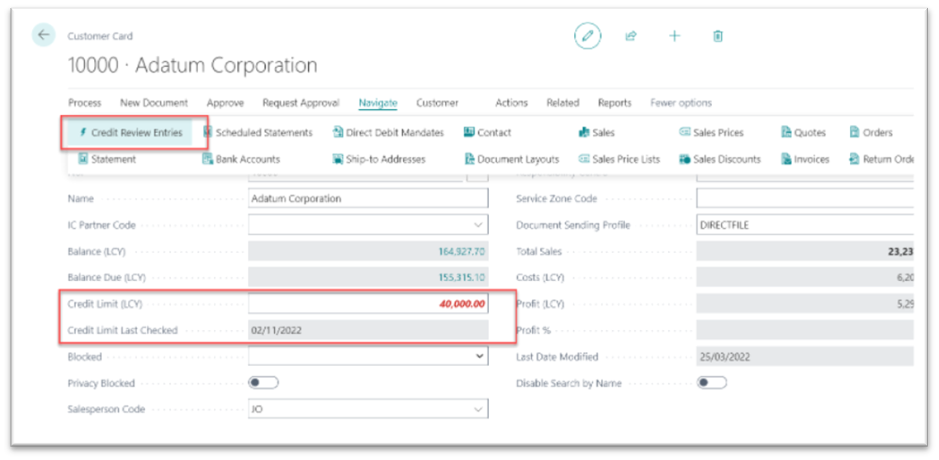Open Statement action

pyautogui.click(x=108, y=159)
